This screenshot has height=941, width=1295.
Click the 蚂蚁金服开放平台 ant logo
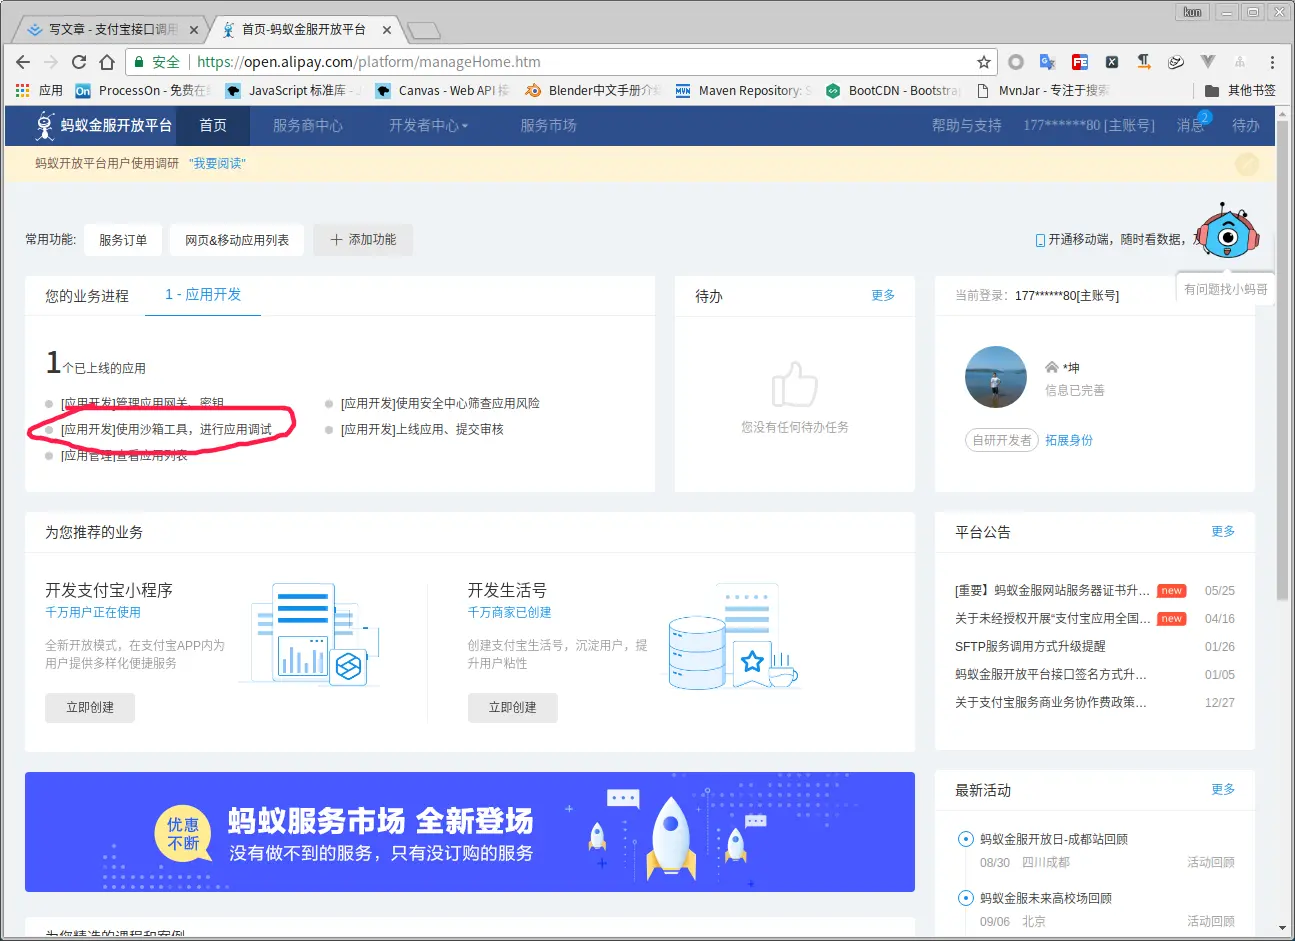103,125
